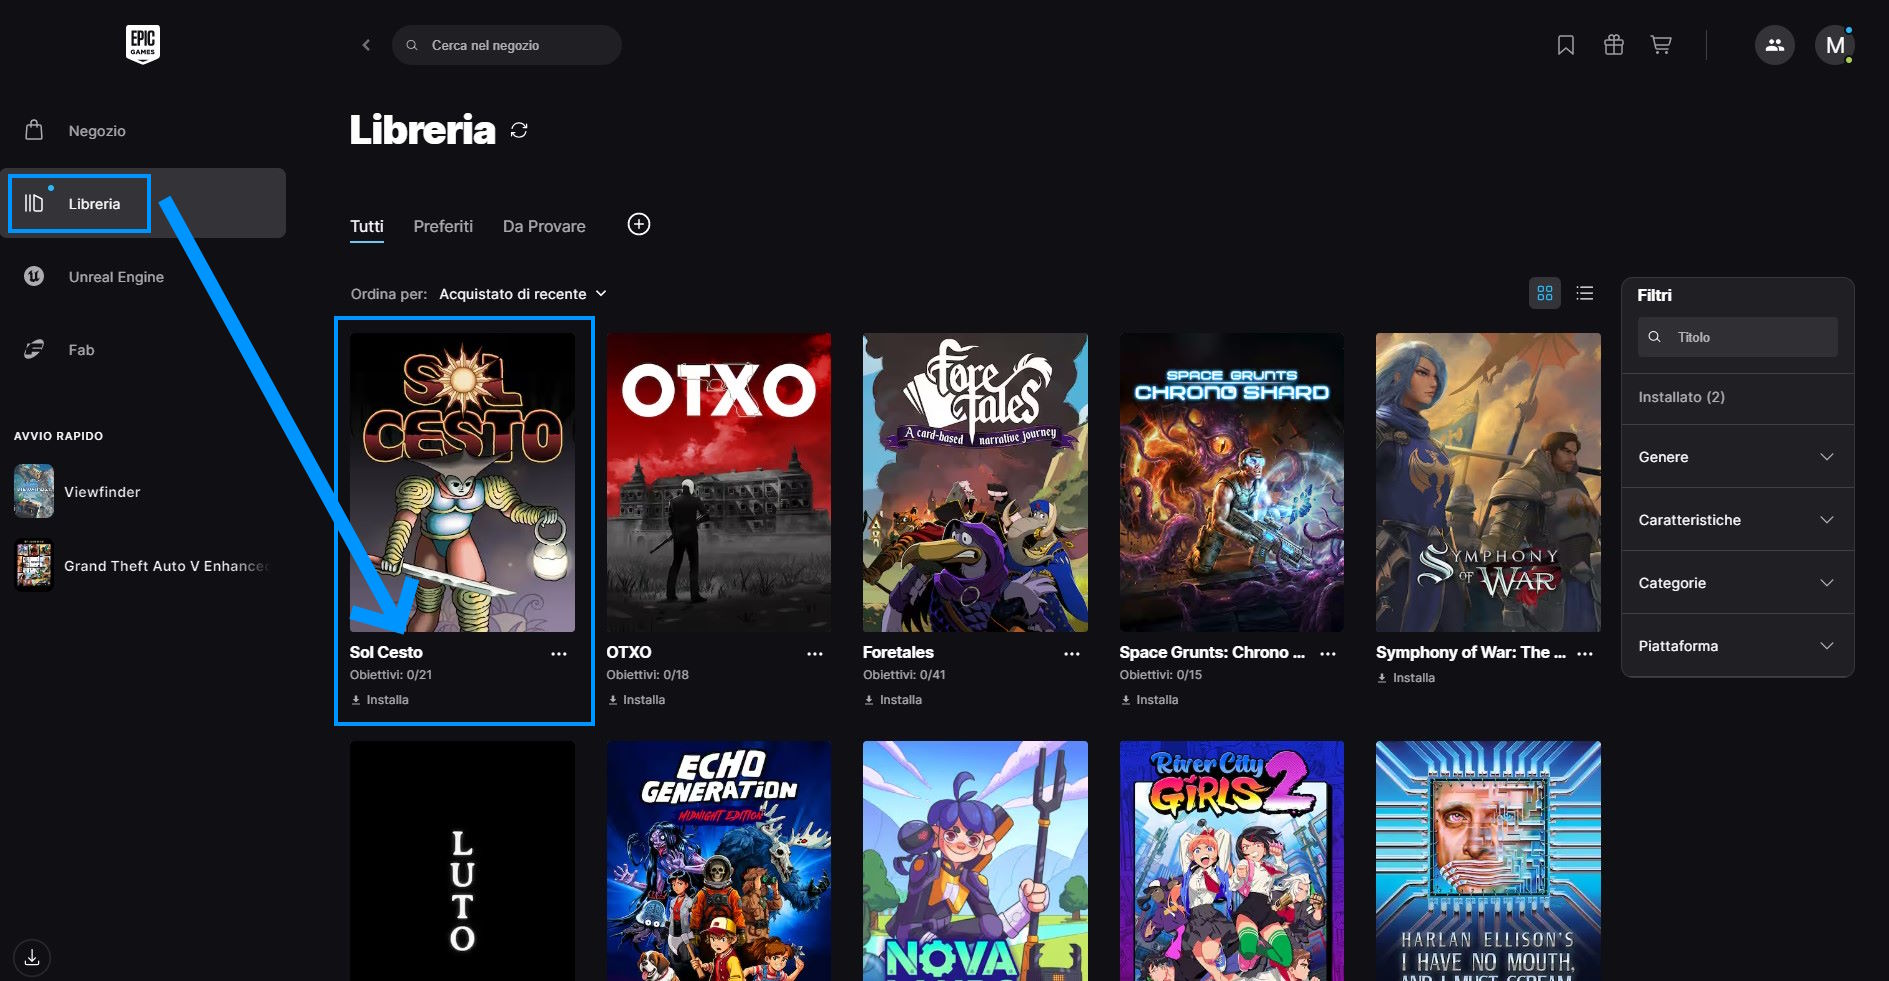Open Foretales three-dot options menu
The height and width of the screenshot is (981, 1889).
point(1072,654)
